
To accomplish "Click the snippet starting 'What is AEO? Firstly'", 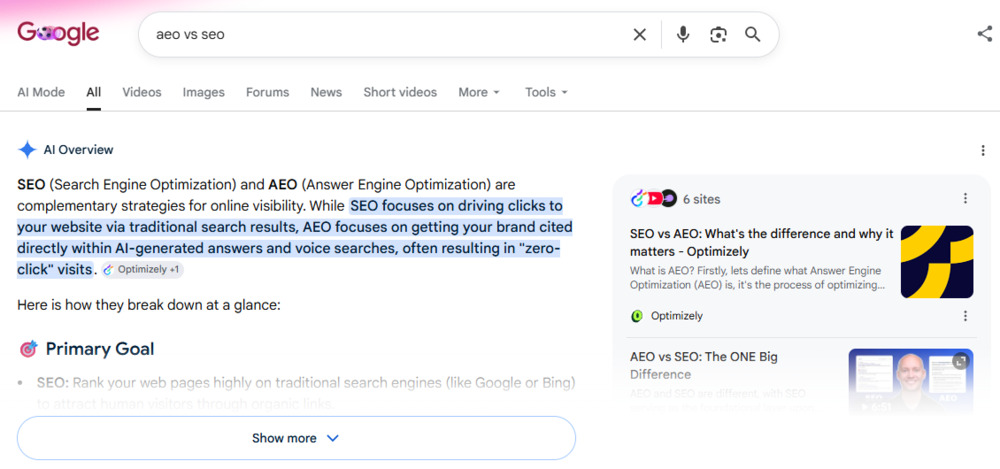I will click(757, 278).
